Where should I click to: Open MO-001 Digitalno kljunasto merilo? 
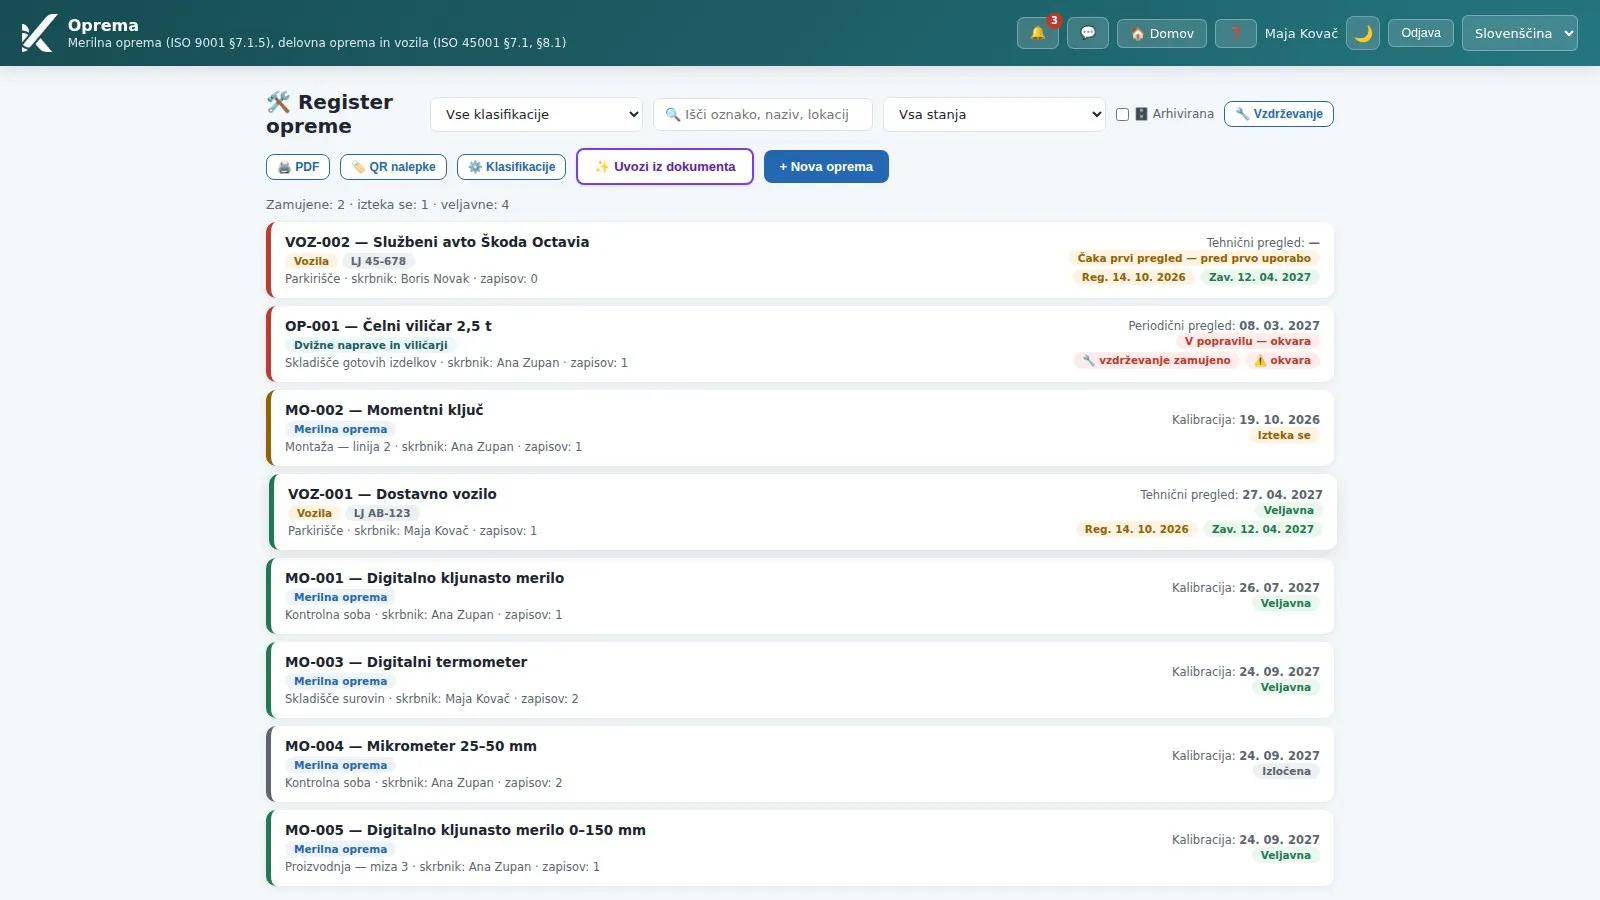[x=800, y=596]
